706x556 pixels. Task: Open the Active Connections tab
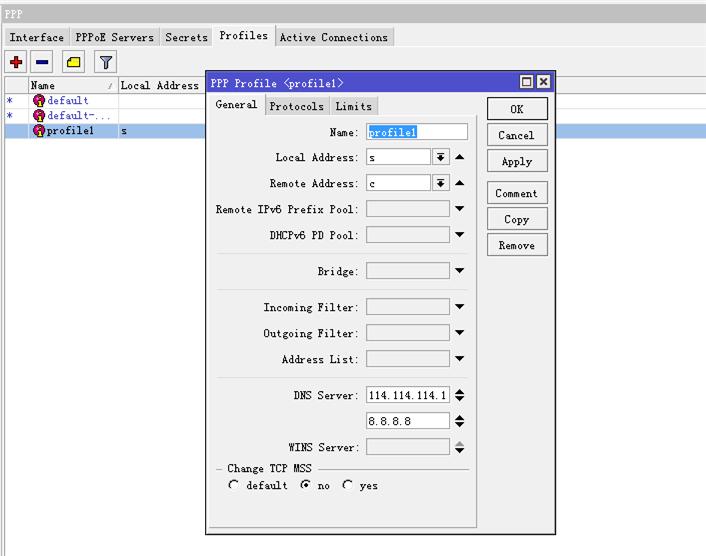point(333,38)
